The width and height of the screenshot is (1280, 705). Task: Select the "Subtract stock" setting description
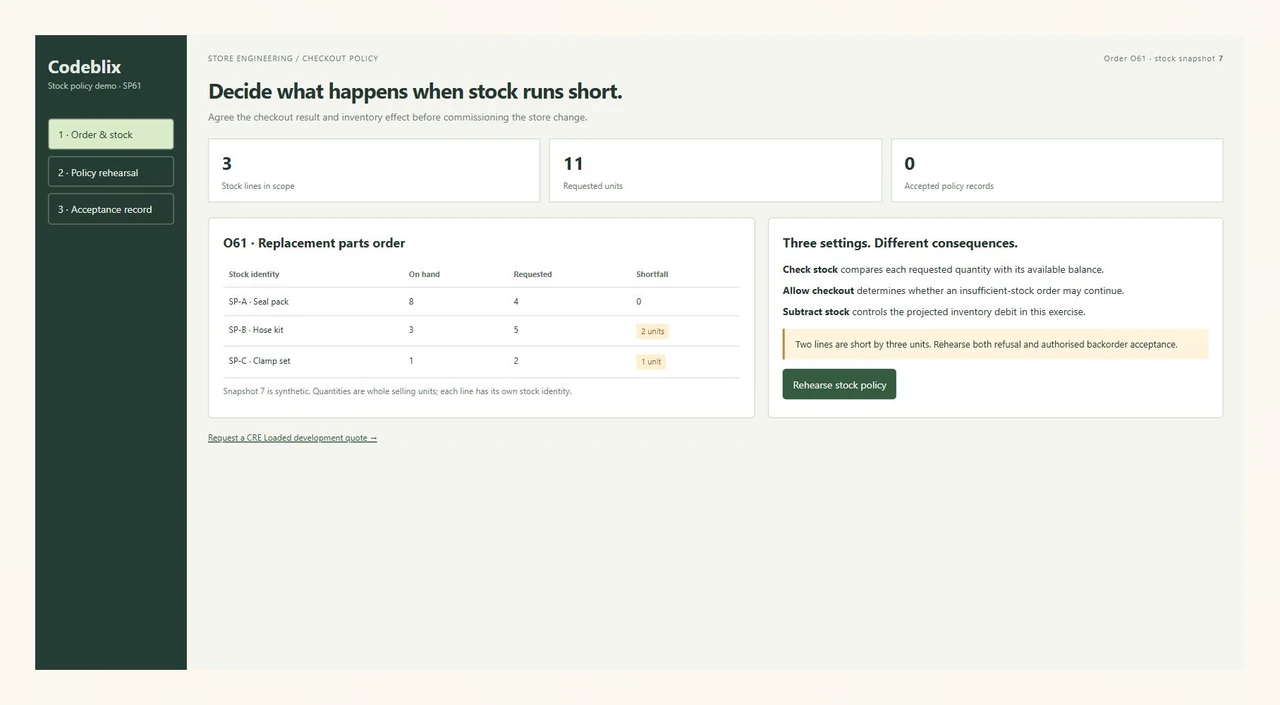pyautogui.click(x=934, y=312)
